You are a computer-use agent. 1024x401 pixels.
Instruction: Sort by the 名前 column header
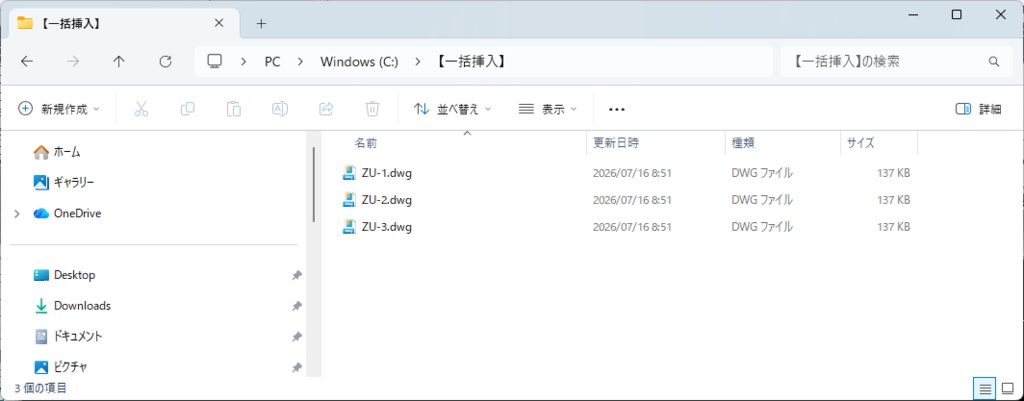(366, 142)
